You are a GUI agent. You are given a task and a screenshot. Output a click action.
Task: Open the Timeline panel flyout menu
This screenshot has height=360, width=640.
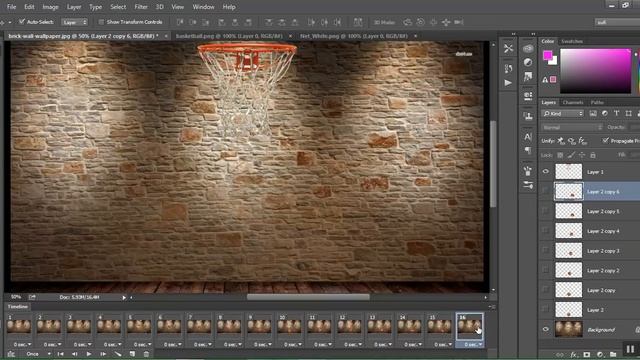pyautogui.click(x=493, y=307)
